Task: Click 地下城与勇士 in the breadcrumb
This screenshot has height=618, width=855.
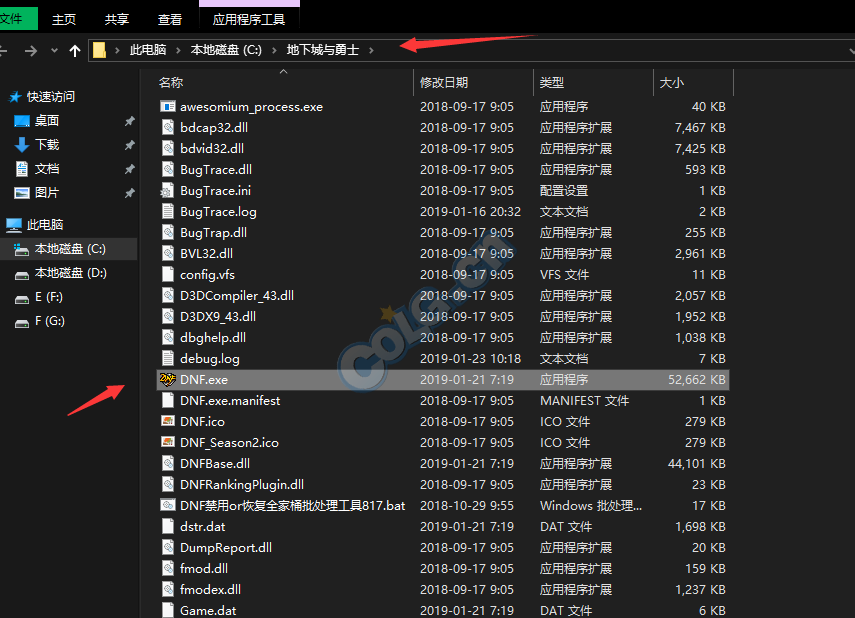Action: (x=323, y=50)
